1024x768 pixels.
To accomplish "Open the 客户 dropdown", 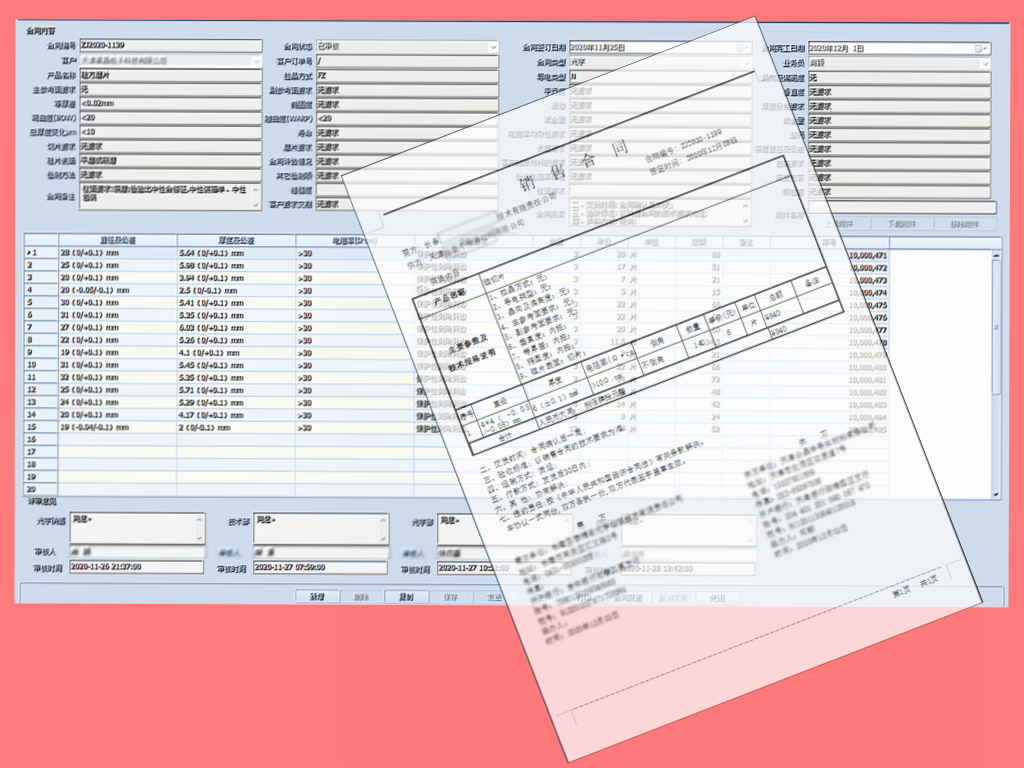I will 256,61.
